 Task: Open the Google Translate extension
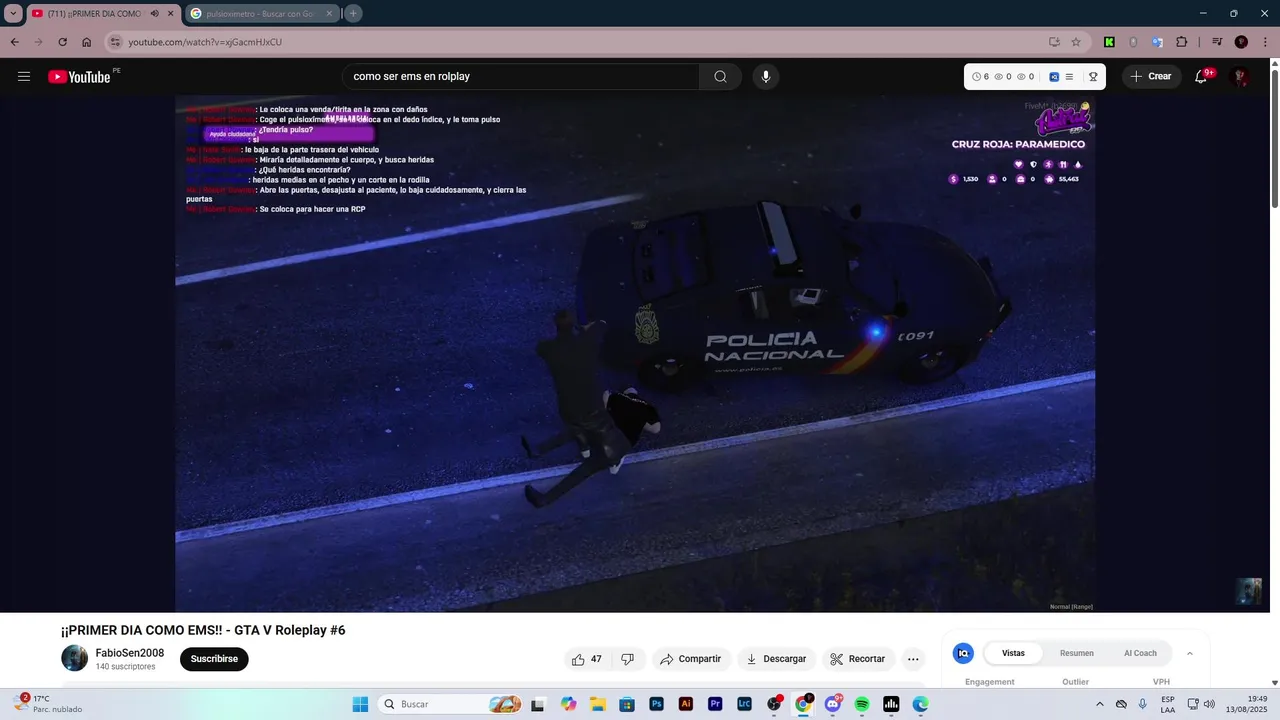click(x=1157, y=42)
